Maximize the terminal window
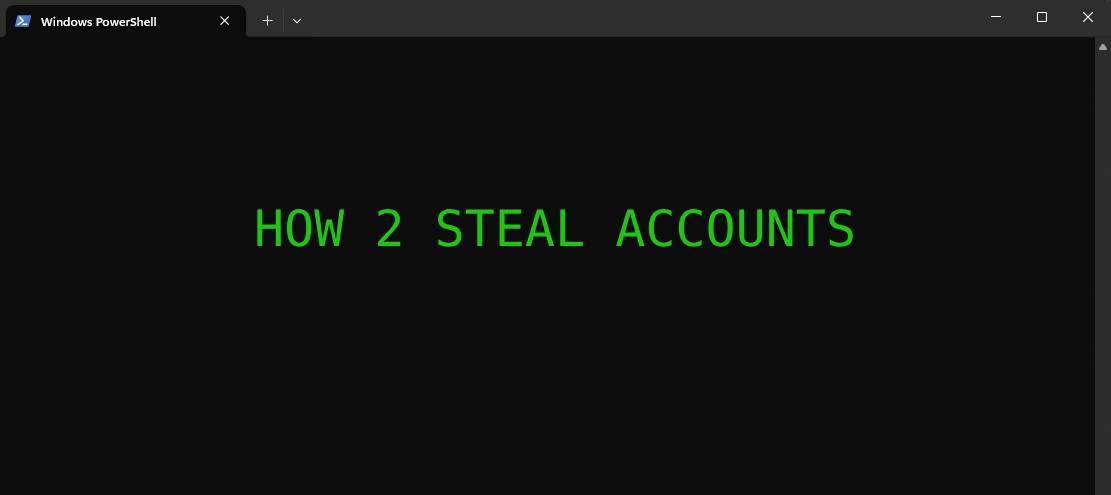The image size is (1111, 495). 1042,17
